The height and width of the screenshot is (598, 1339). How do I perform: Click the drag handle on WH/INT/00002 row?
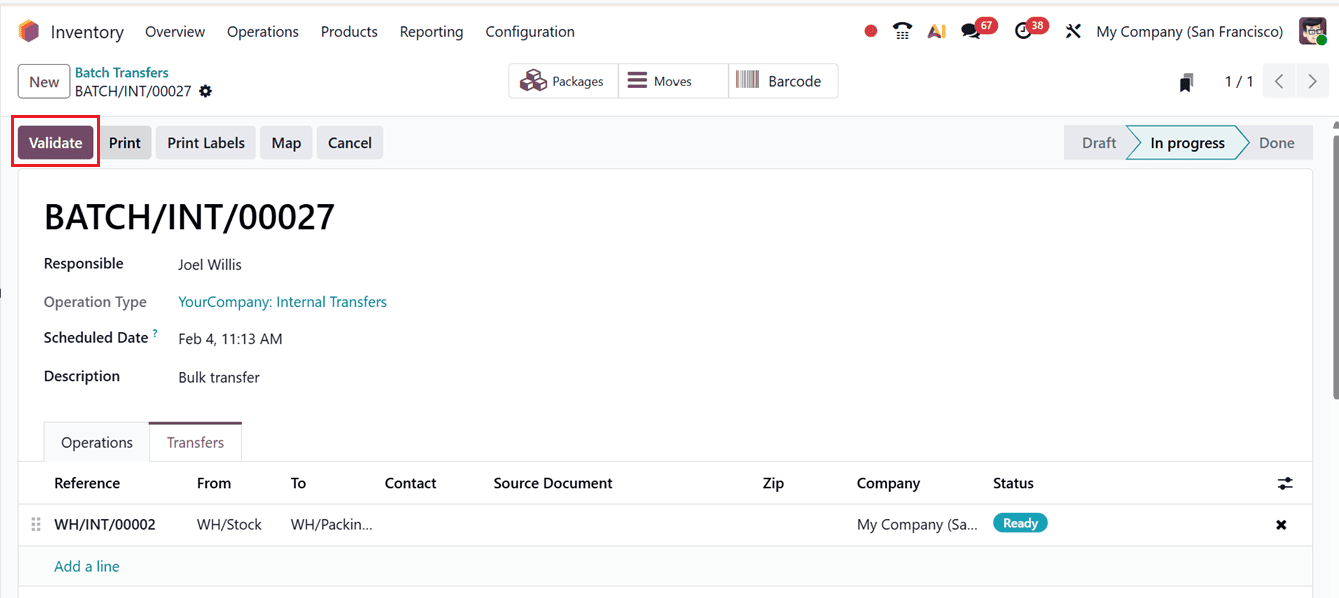coord(36,523)
